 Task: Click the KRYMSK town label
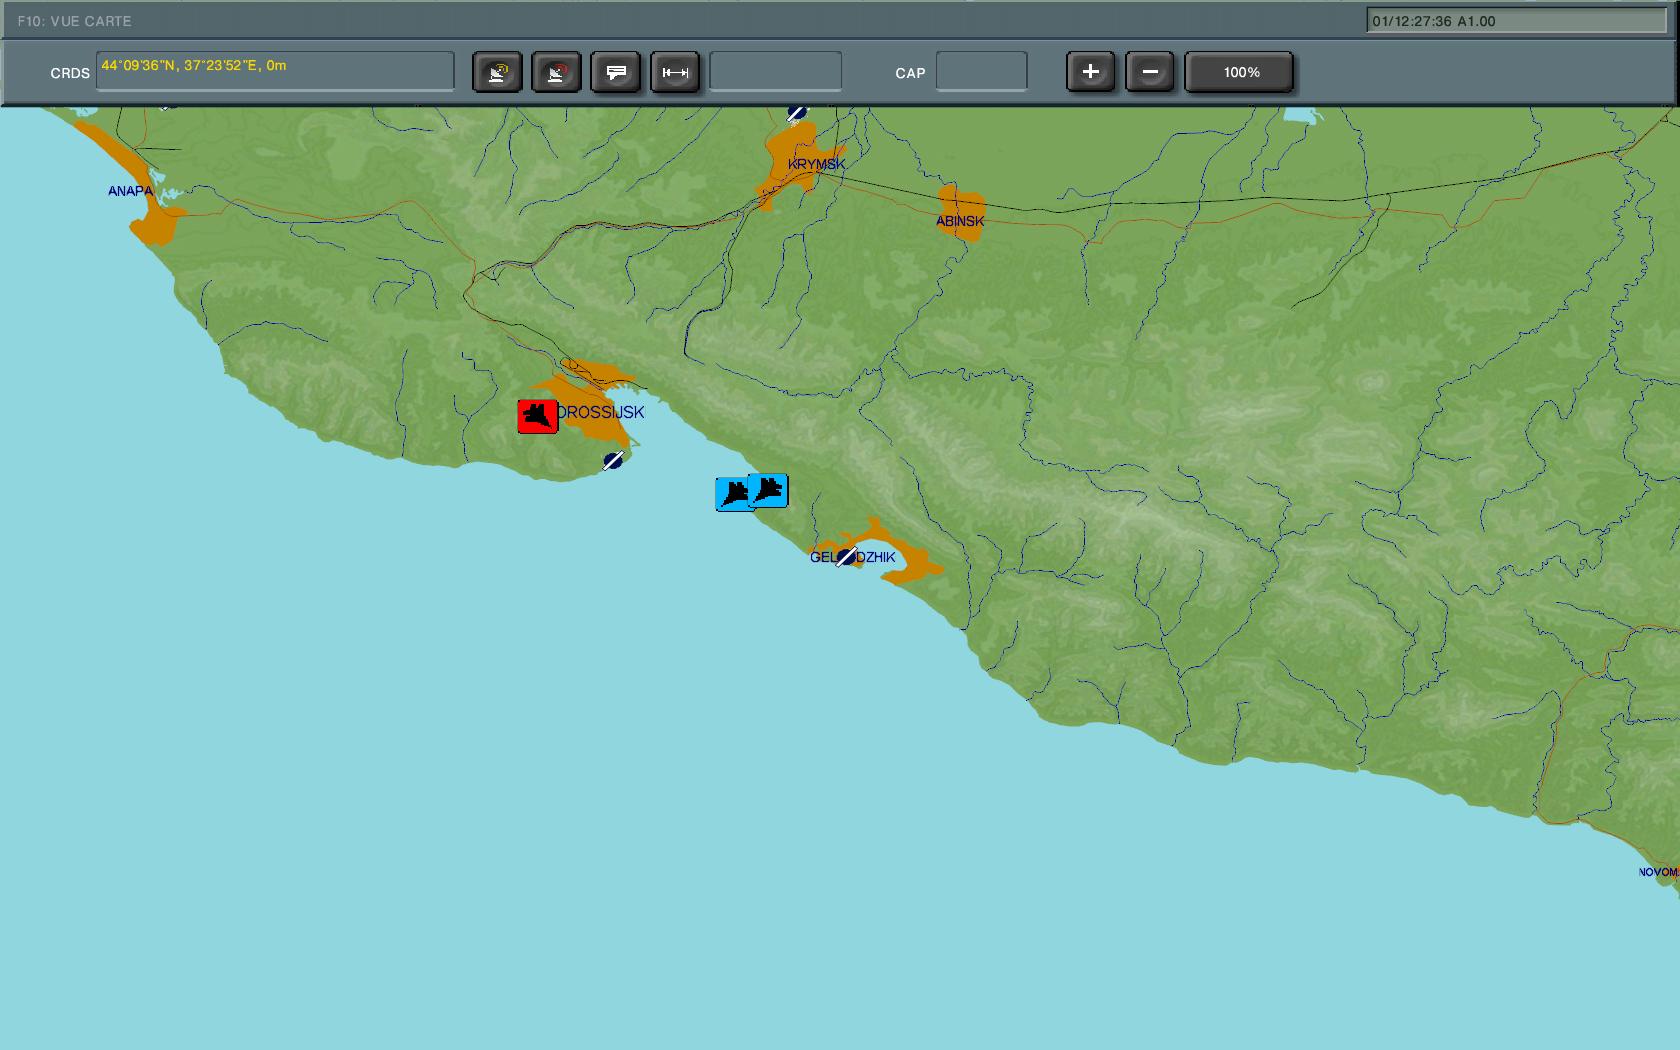(816, 164)
